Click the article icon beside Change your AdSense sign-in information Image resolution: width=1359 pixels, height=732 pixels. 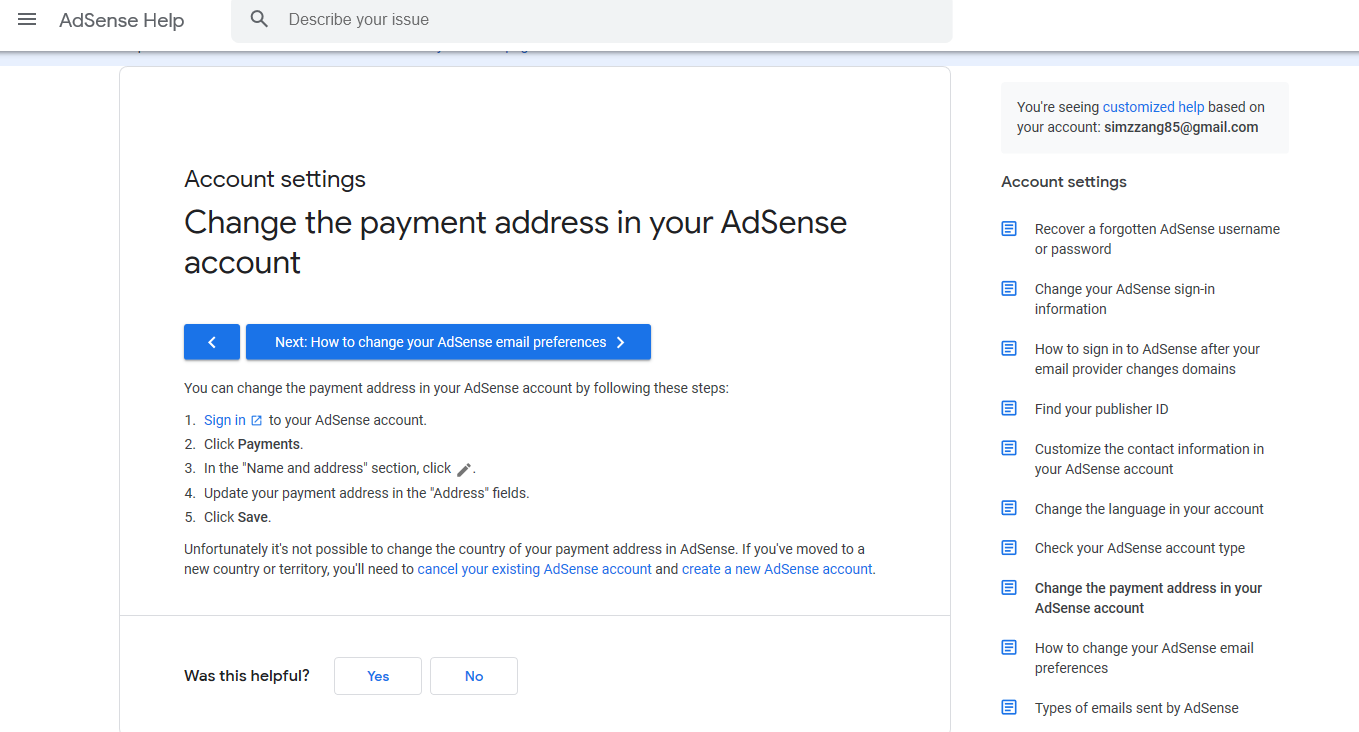(x=1009, y=289)
